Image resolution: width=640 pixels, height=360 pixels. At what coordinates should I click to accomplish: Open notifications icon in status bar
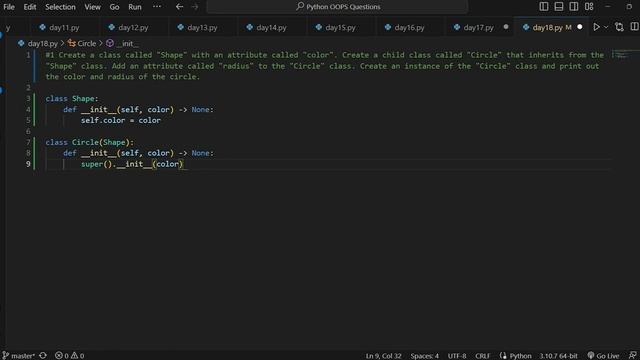click(x=633, y=356)
